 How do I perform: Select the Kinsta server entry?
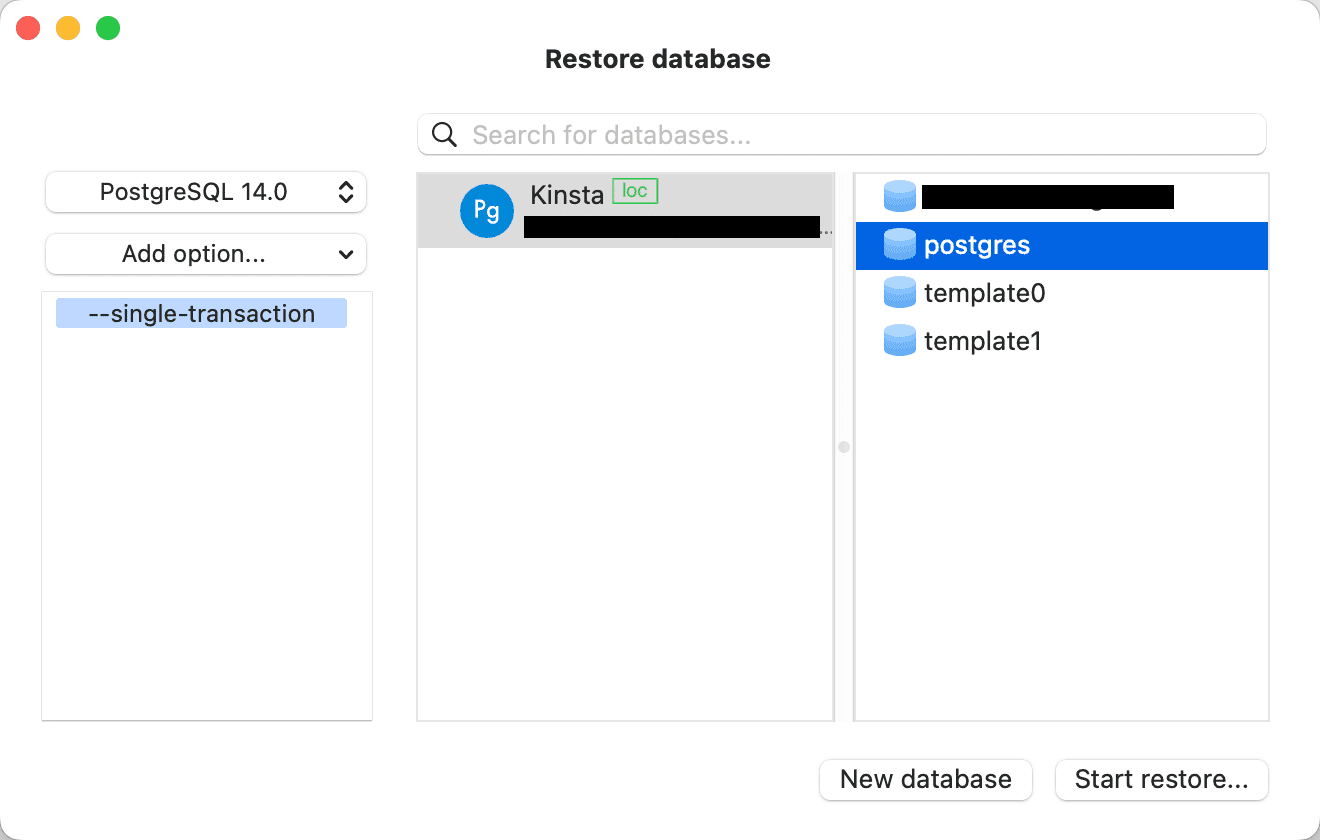(625, 210)
